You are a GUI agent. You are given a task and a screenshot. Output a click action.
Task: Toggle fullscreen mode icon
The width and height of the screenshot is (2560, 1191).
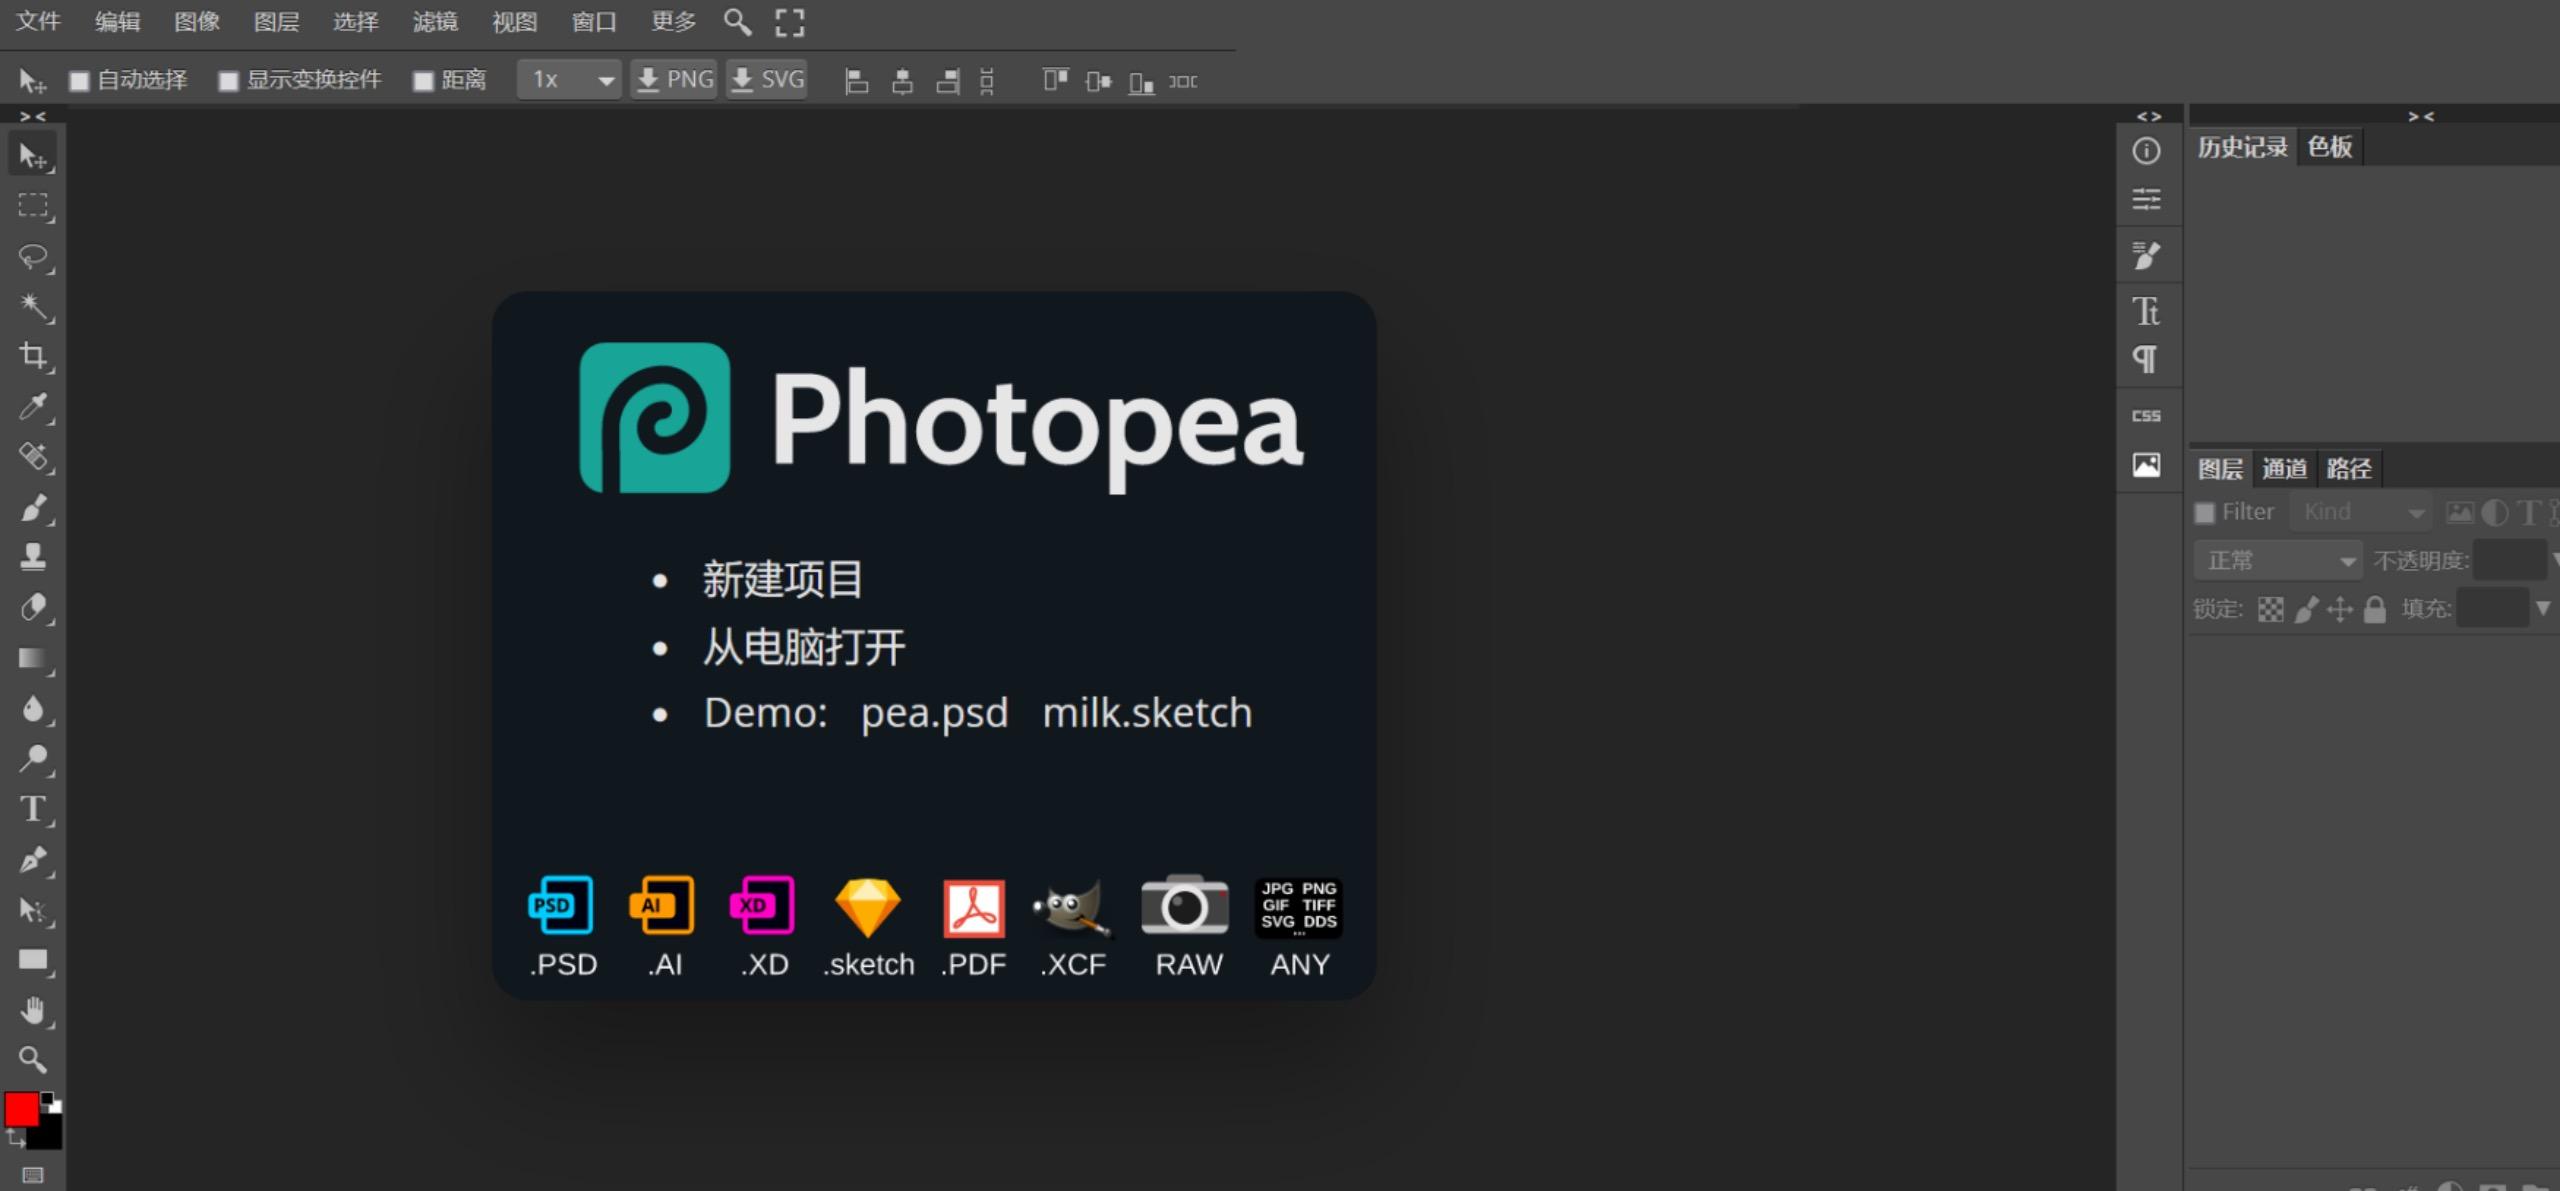[x=790, y=22]
